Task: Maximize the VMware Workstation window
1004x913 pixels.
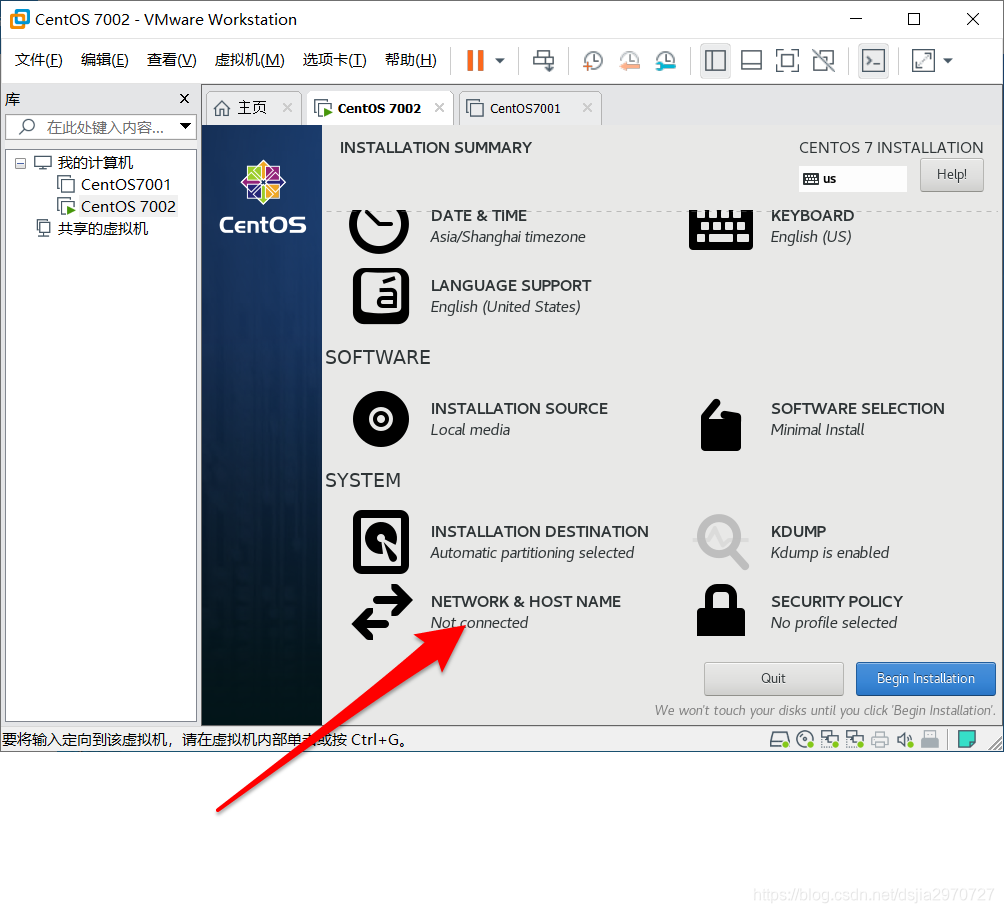Action: tap(914, 19)
